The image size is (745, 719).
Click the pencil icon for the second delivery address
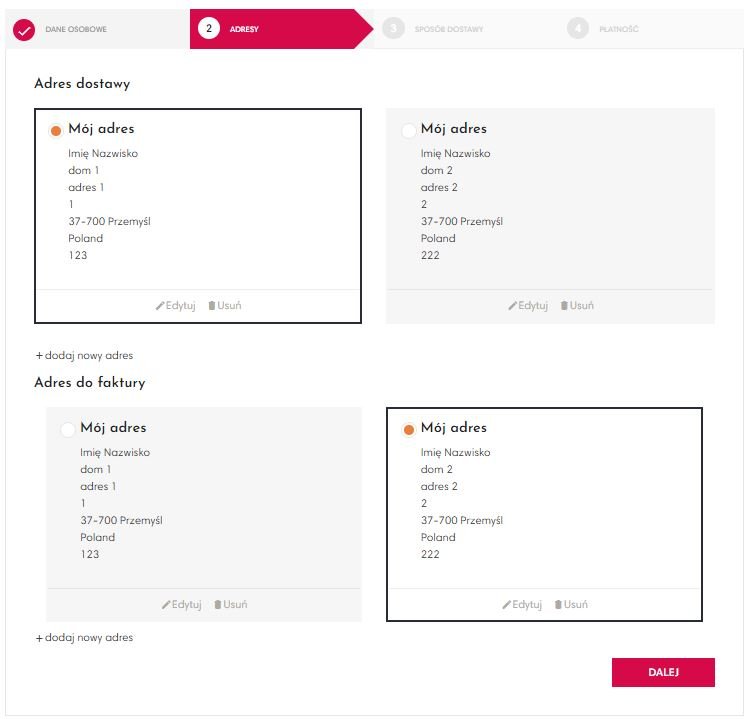pos(512,306)
